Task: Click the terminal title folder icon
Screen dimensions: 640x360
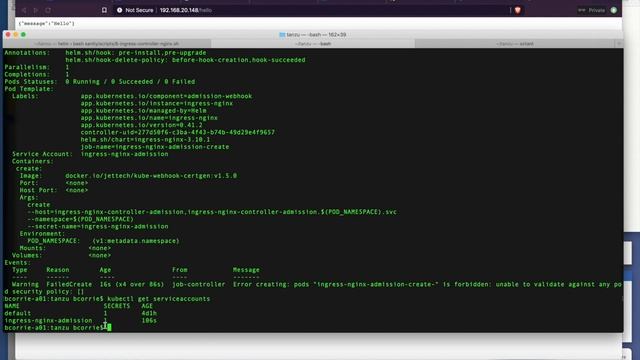Action: [x=282, y=35]
